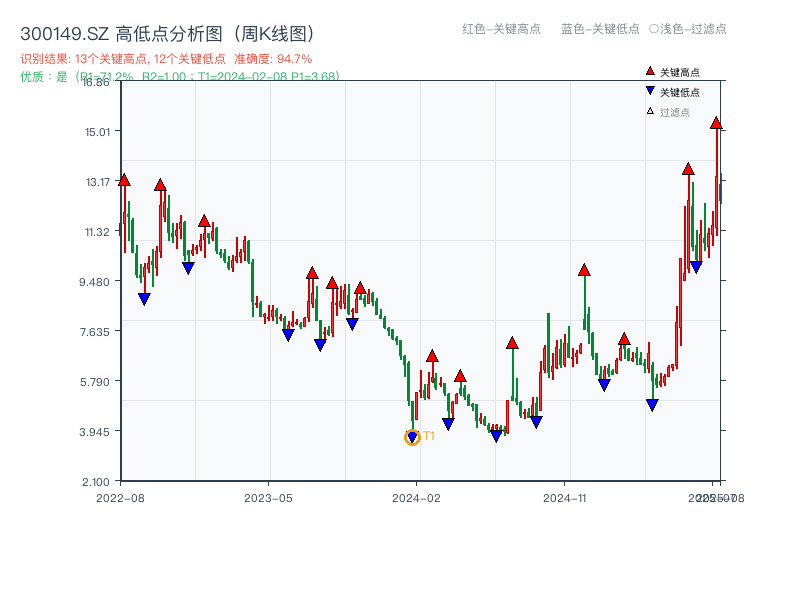Click the 15.01 y-axis label
Screen dimensions: 800x600
coord(97,132)
